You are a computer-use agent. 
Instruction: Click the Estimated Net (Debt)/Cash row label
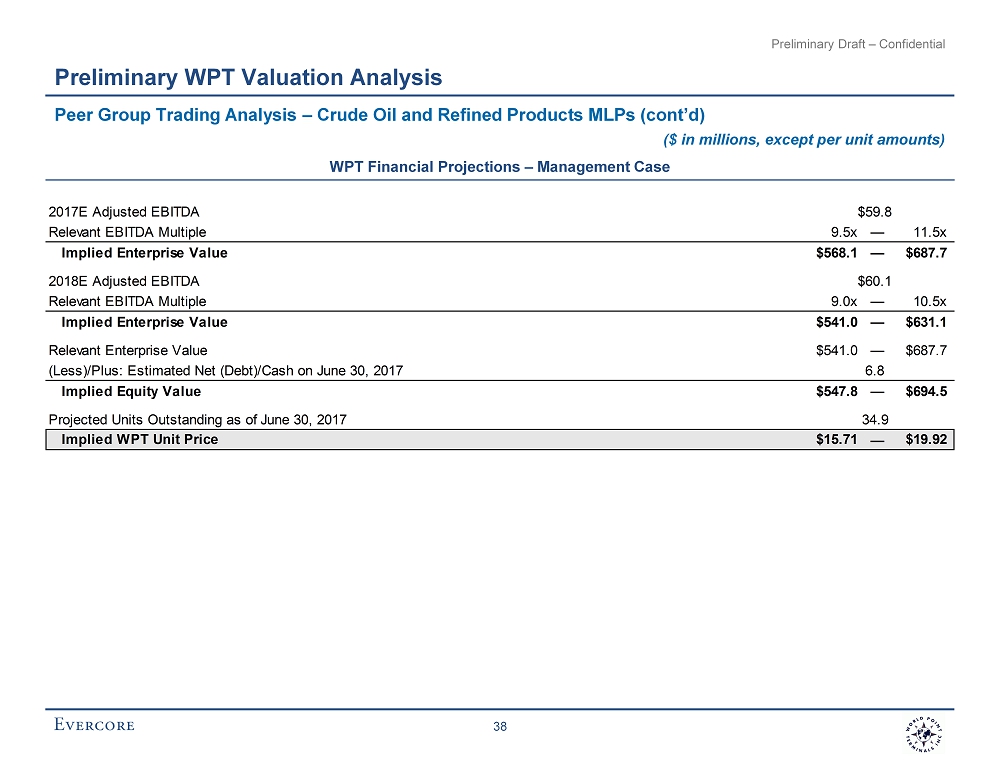point(225,371)
